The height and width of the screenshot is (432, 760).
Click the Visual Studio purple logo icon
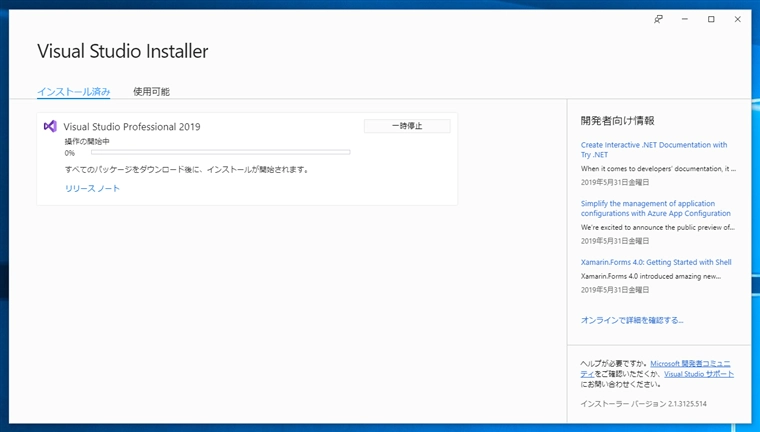[50, 127]
